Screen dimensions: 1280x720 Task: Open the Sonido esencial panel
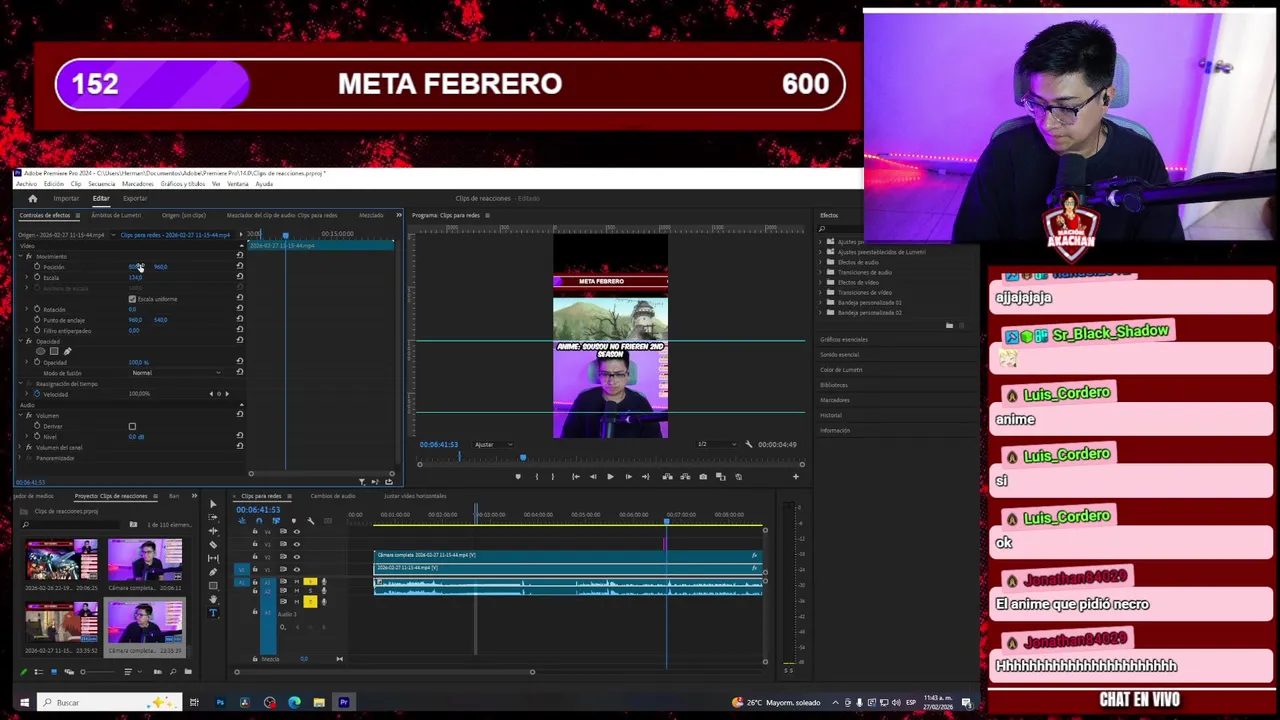click(840, 355)
